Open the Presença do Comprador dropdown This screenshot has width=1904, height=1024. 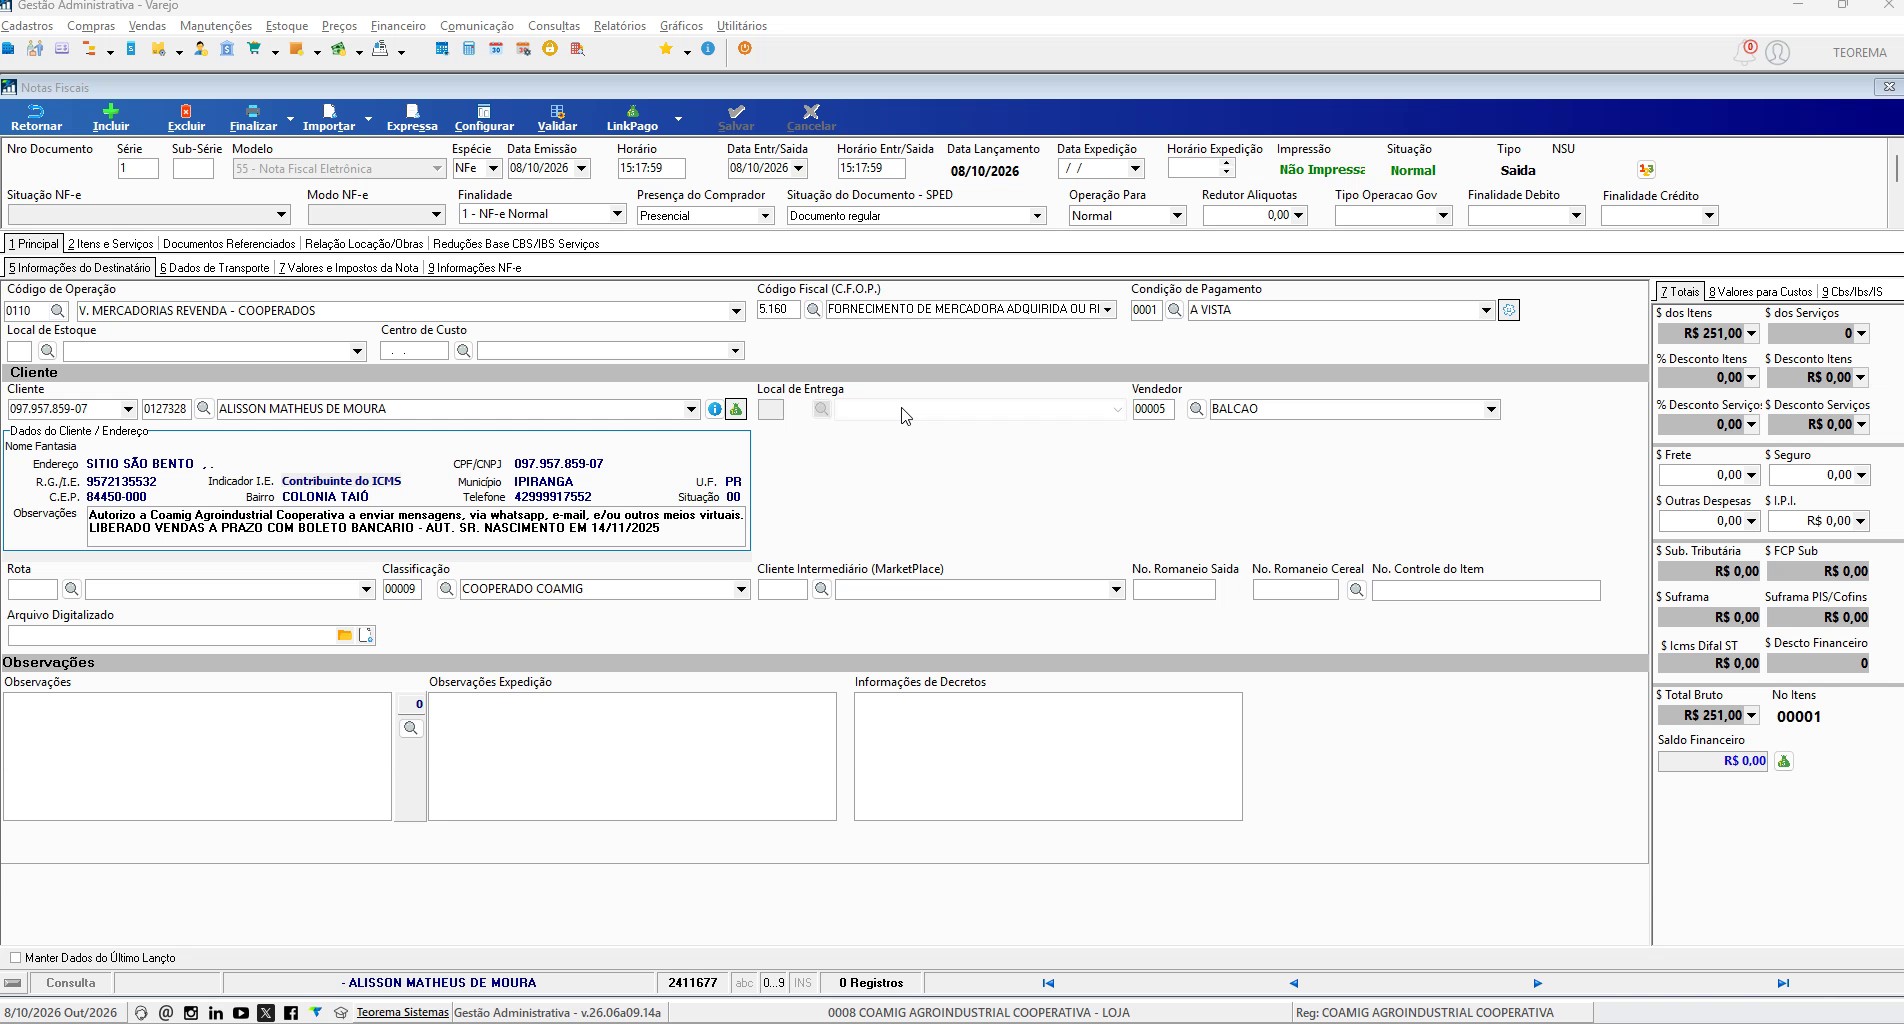tap(765, 216)
